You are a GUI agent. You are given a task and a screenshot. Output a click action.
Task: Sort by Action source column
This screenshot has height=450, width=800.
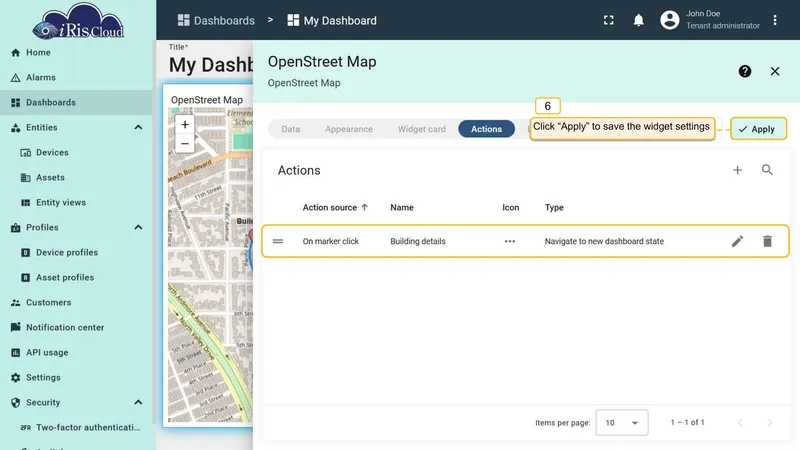click(335, 208)
